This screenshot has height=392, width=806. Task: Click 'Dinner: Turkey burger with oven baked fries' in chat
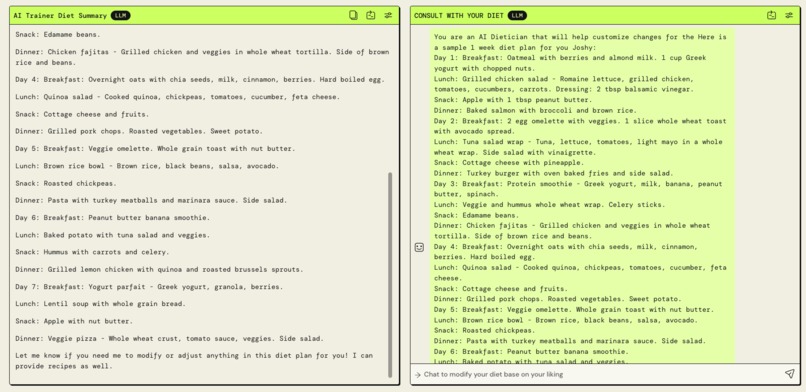tap(554, 174)
